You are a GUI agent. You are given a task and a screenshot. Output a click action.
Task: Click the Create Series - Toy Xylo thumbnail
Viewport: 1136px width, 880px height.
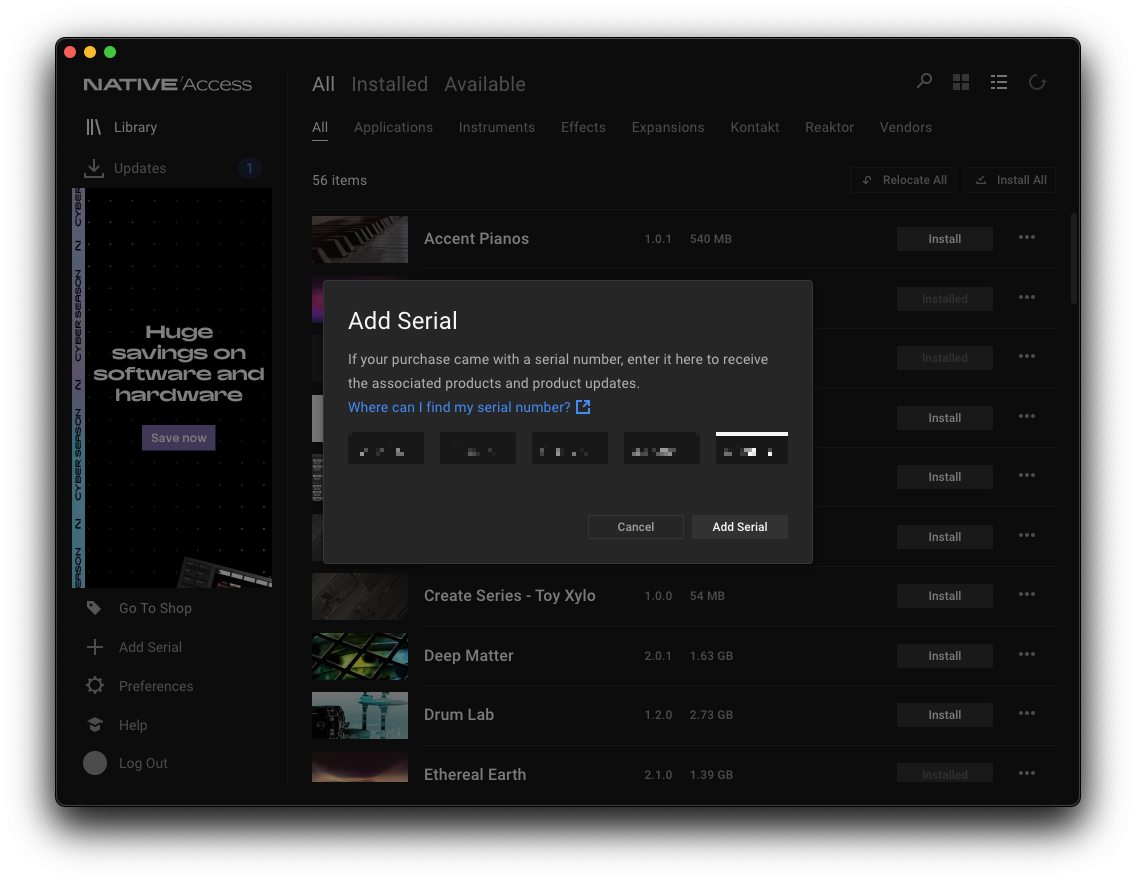tap(359, 596)
